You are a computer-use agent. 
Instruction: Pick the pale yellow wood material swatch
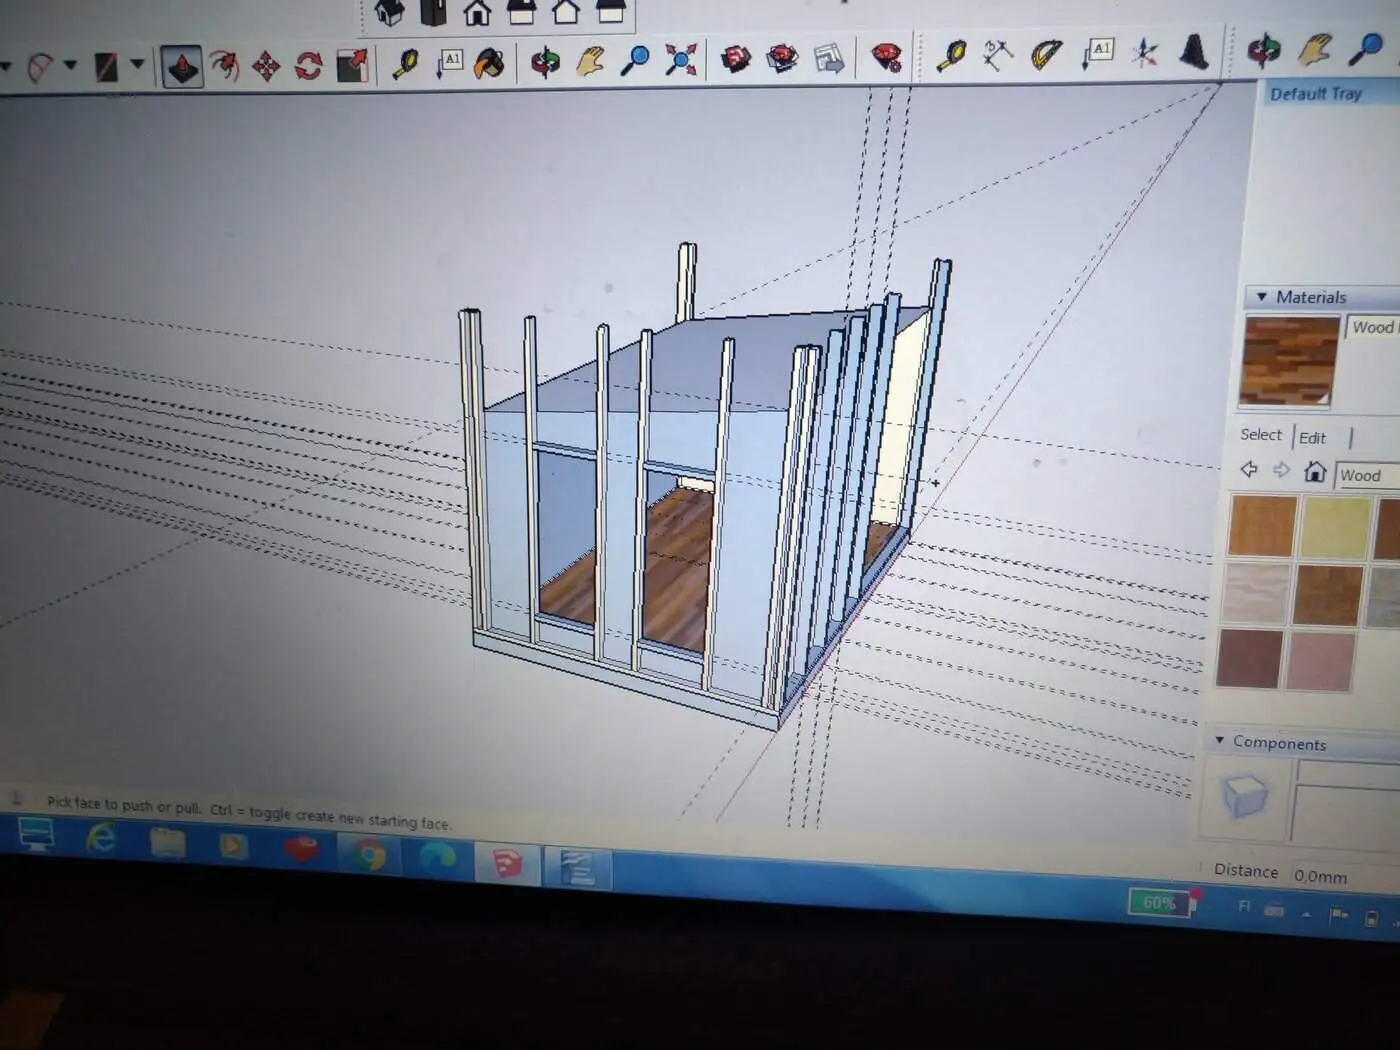click(x=1335, y=525)
